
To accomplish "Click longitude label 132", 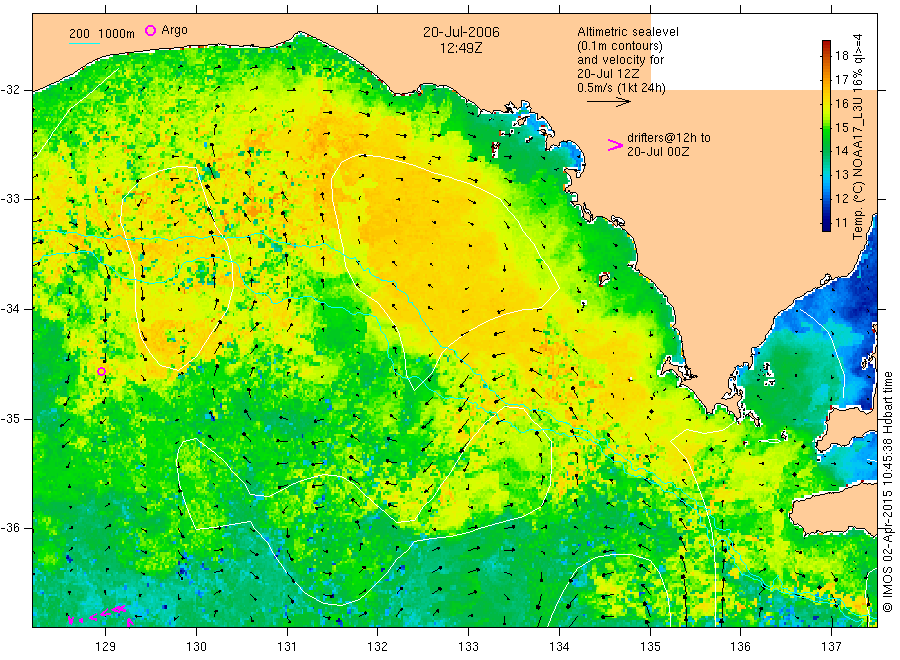I will (378, 647).
